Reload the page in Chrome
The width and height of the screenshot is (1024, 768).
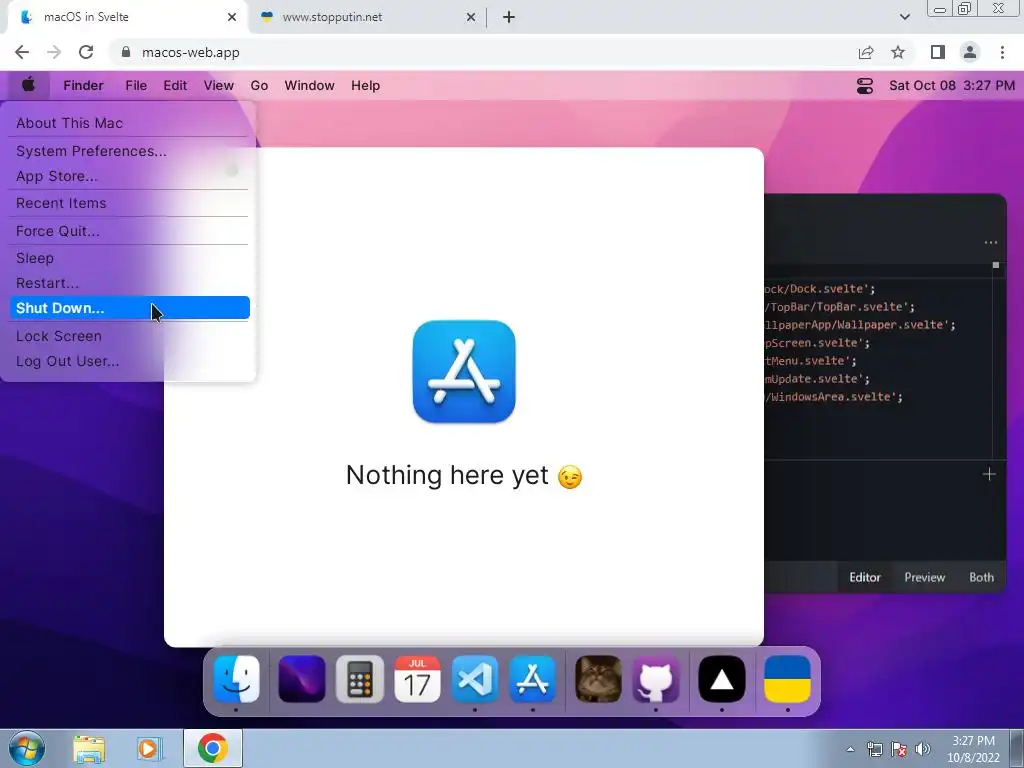86,52
